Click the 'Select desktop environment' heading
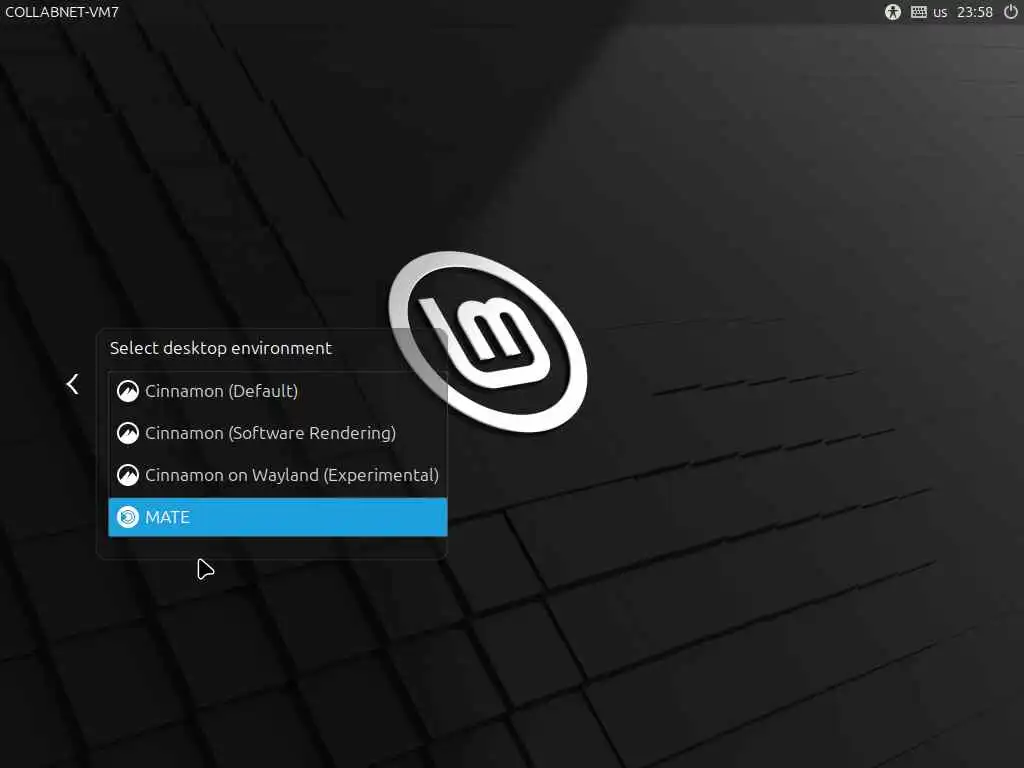This screenshot has height=768, width=1024. click(221, 348)
